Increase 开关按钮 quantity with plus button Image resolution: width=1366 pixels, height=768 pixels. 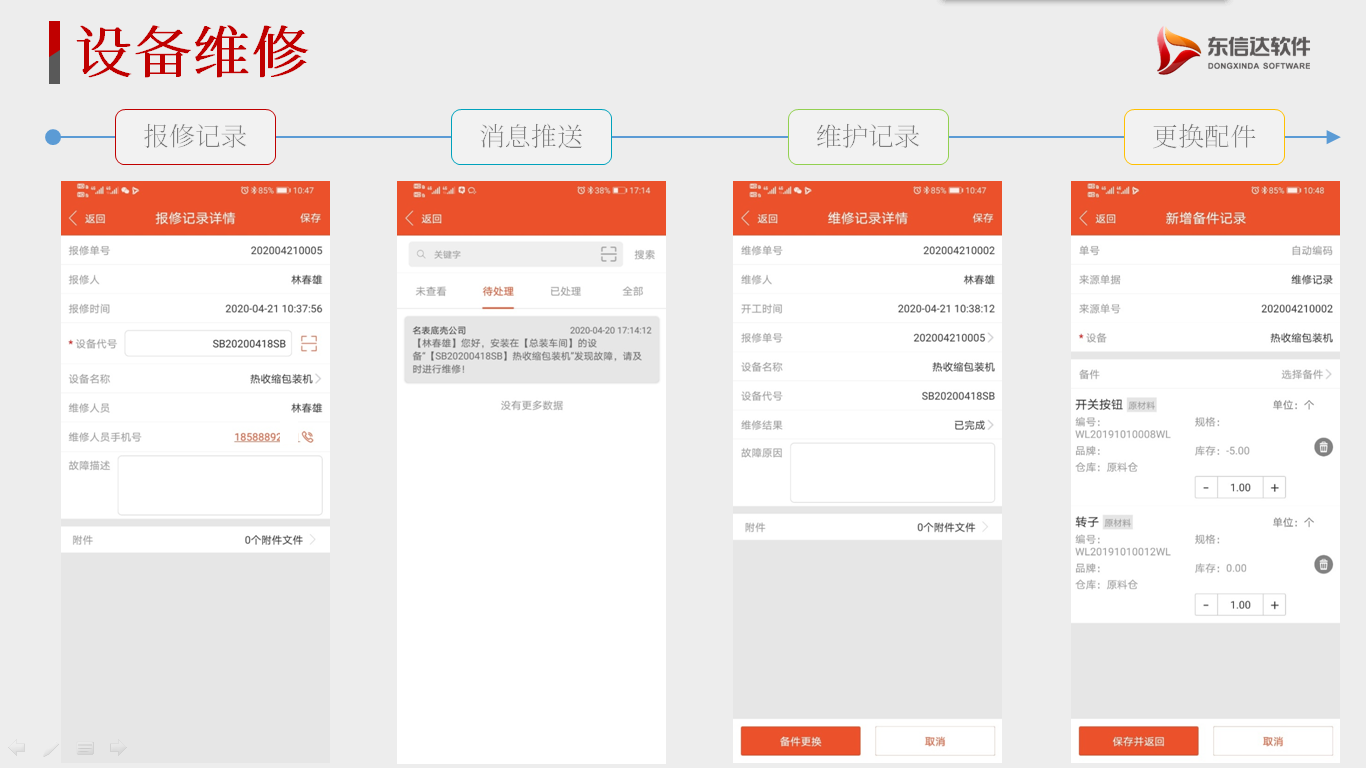click(x=1274, y=488)
